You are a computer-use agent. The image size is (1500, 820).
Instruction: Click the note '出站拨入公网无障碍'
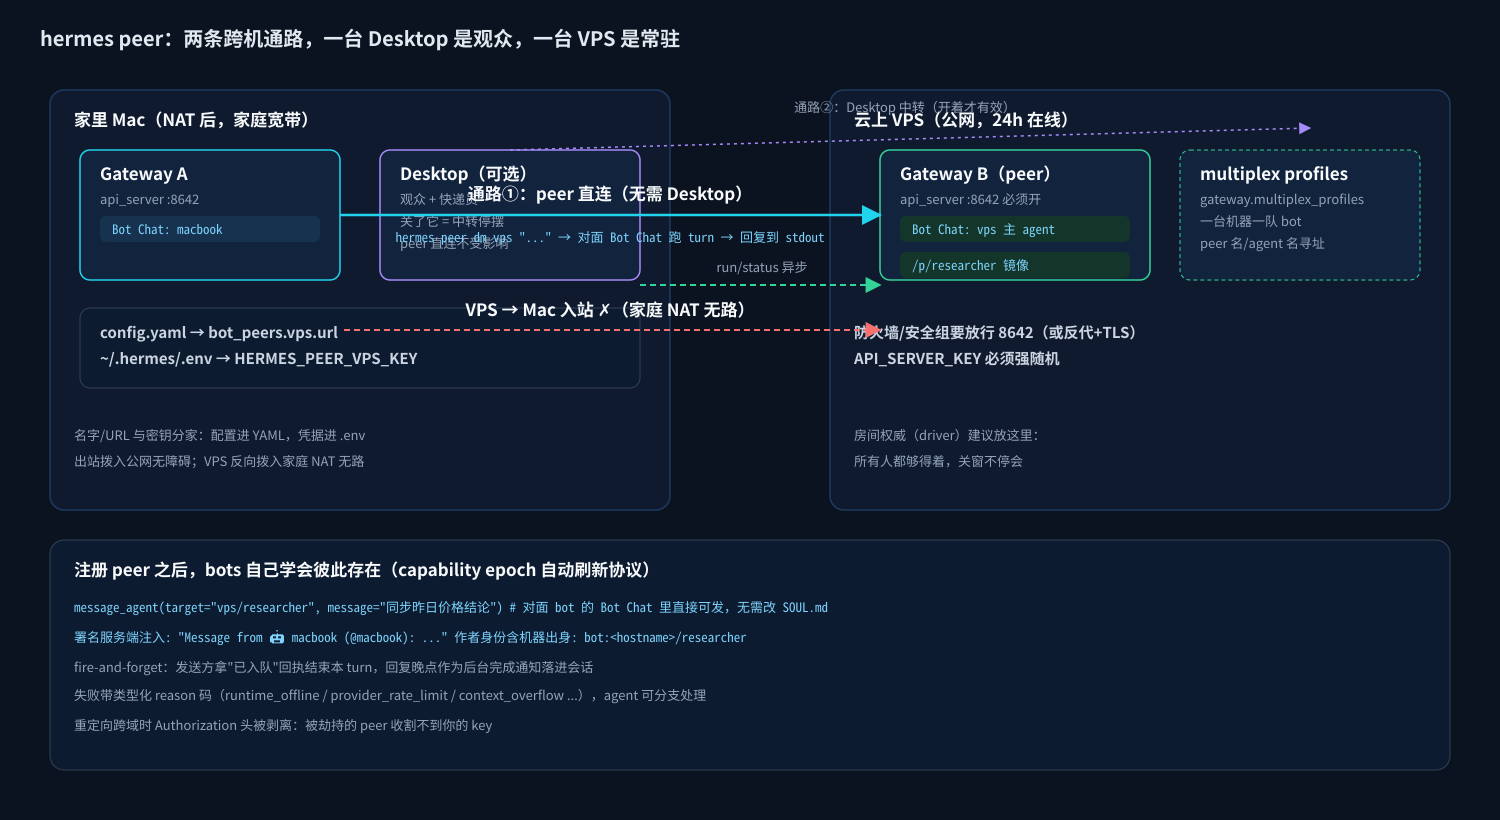pyautogui.click(x=219, y=462)
